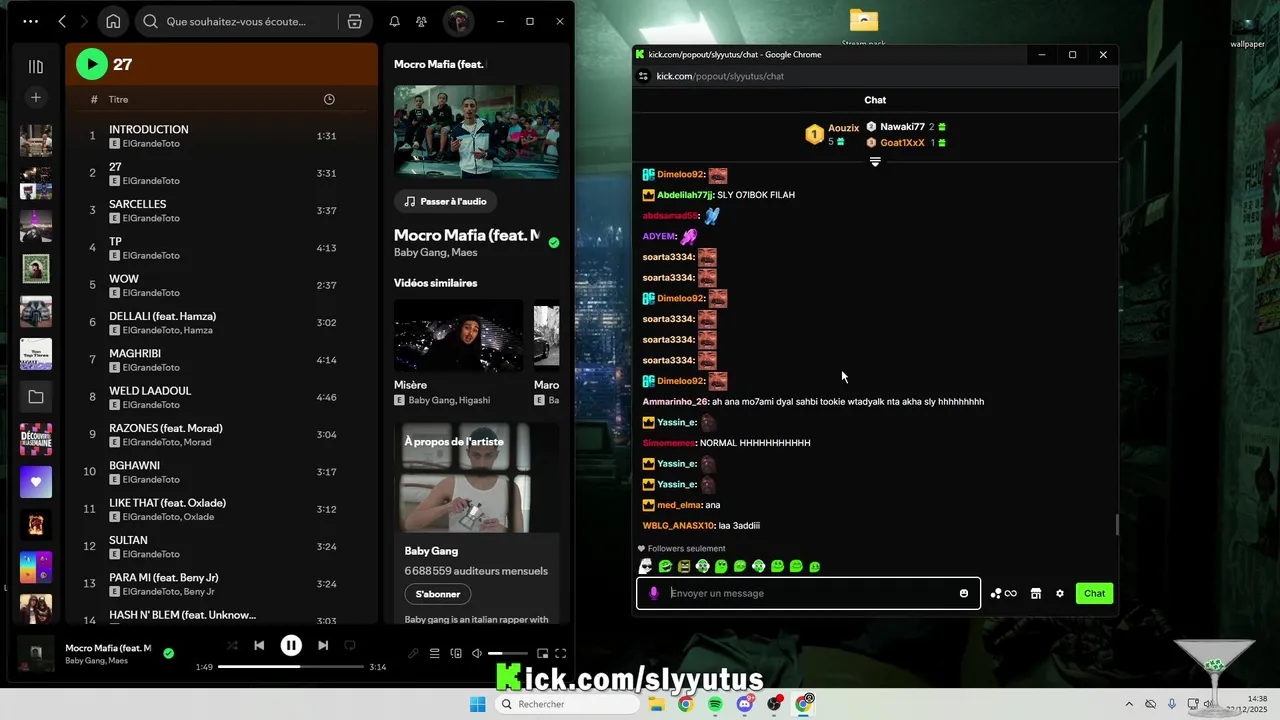Skip to previous track
1280x720 pixels.
click(x=259, y=646)
